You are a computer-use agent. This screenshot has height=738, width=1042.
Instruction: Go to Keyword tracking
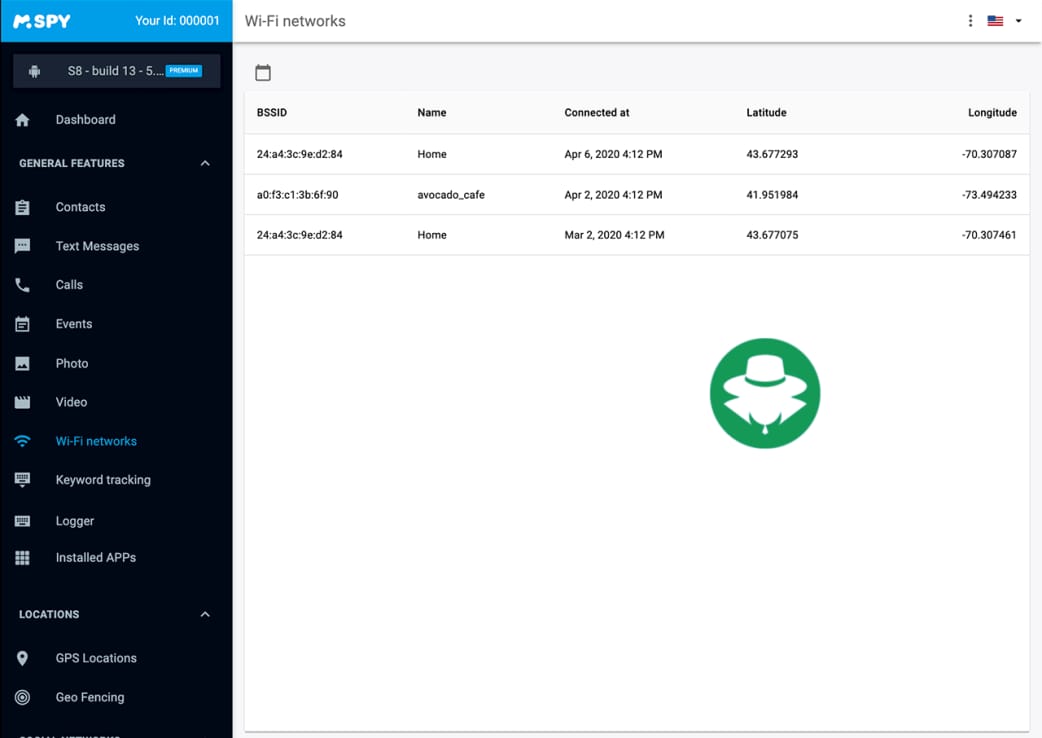[103, 480]
